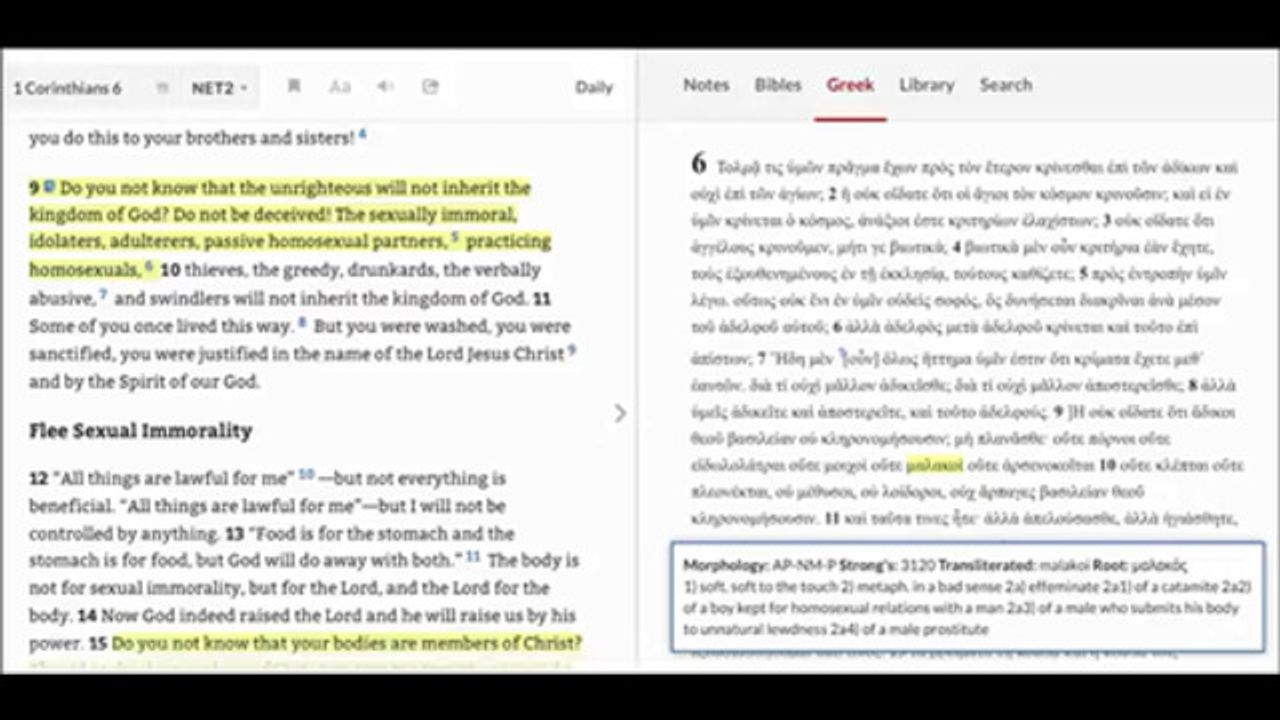Collapse panel using the right chevron arrow
The height and width of the screenshot is (720, 1280).
(620, 413)
